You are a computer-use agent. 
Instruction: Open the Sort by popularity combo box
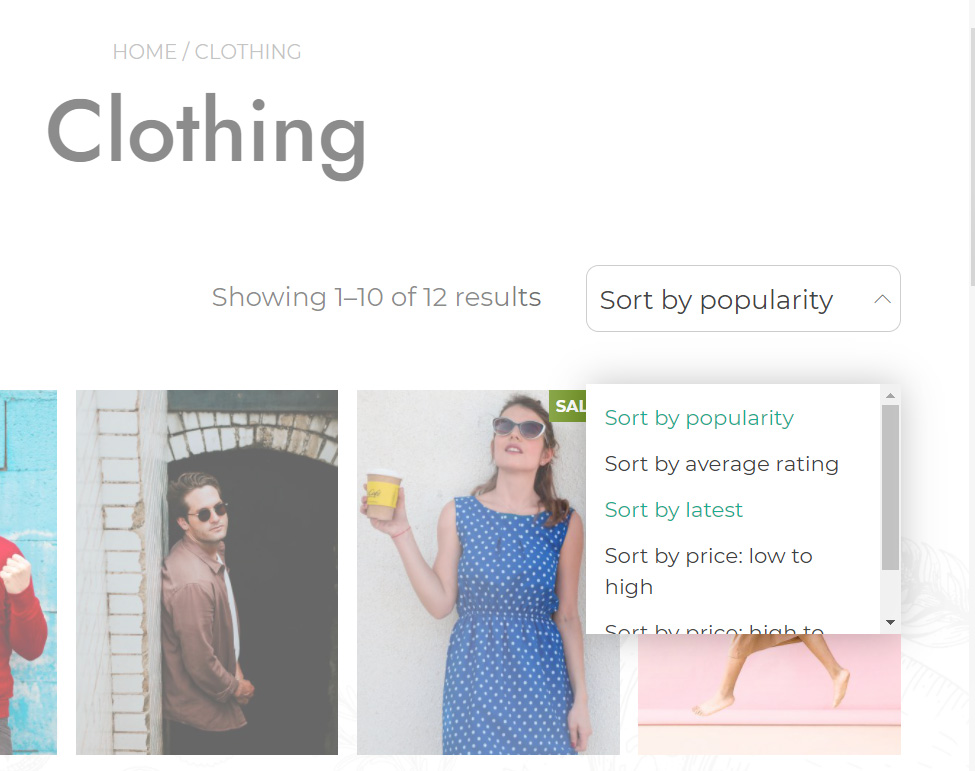(x=743, y=298)
